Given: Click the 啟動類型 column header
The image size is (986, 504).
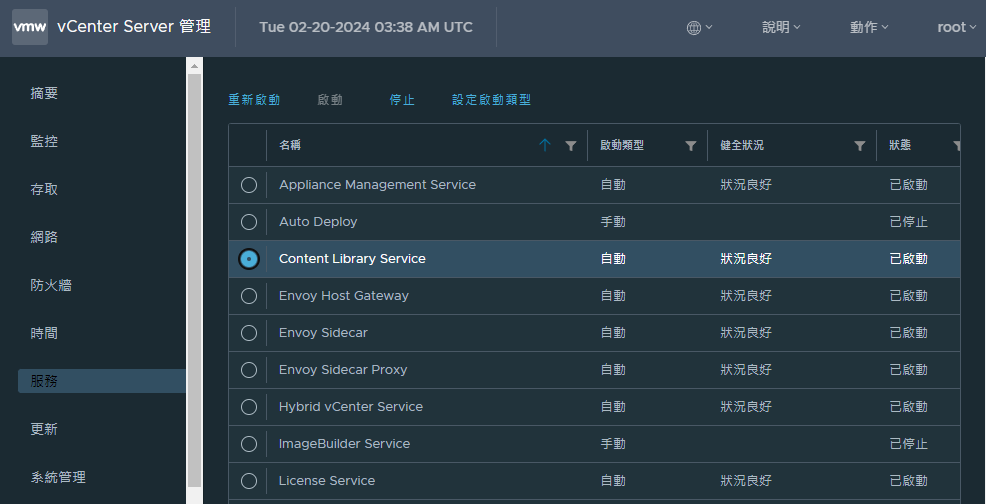Looking at the screenshot, I should [622, 145].
